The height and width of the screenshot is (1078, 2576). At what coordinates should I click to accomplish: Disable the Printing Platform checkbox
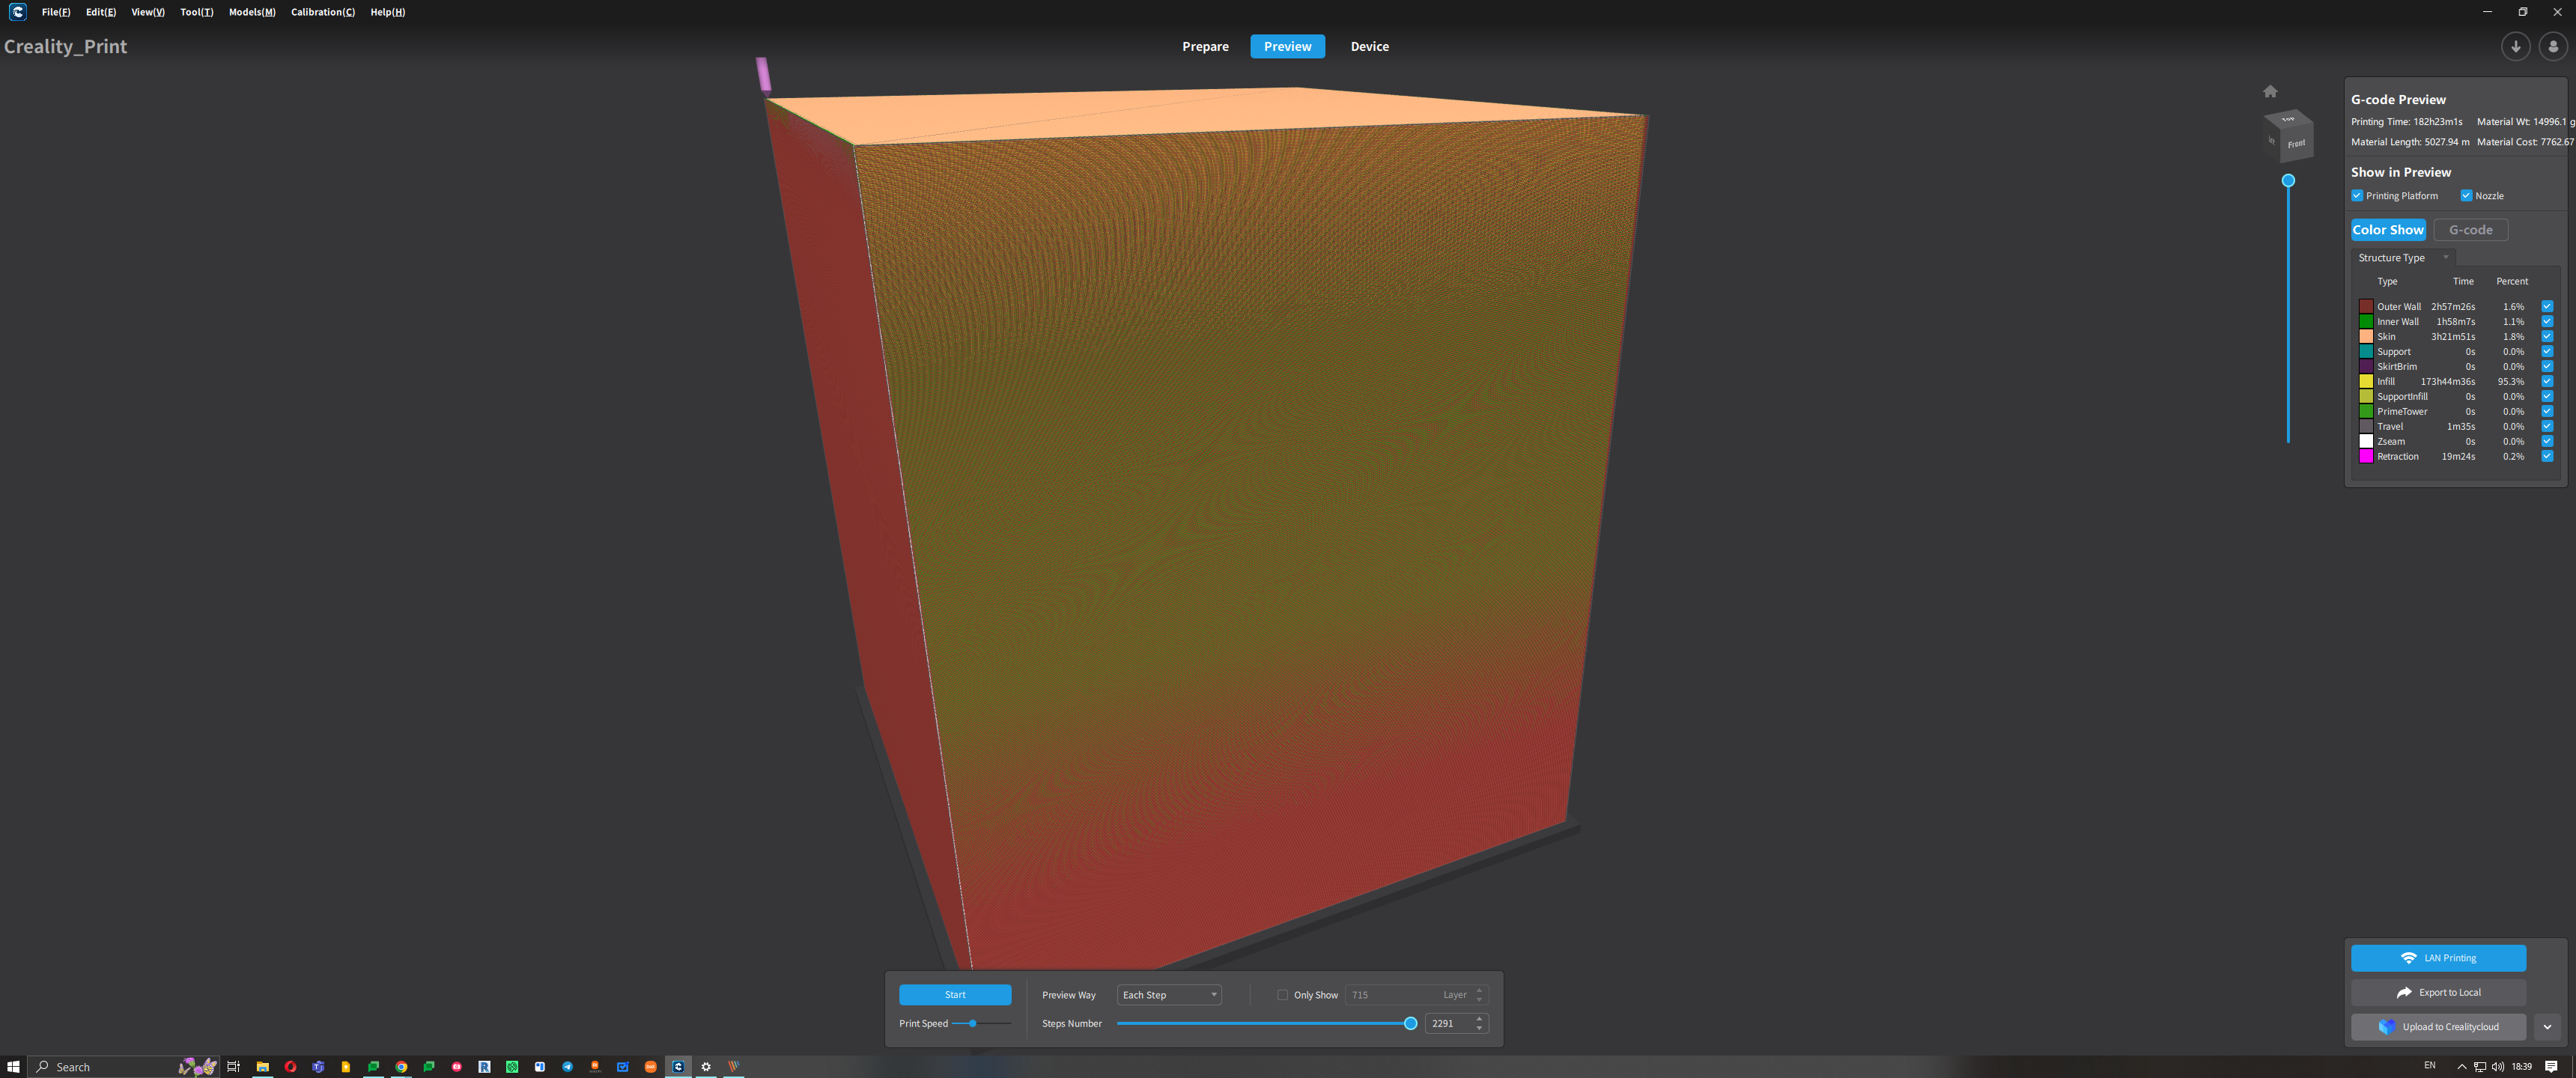2357,195
